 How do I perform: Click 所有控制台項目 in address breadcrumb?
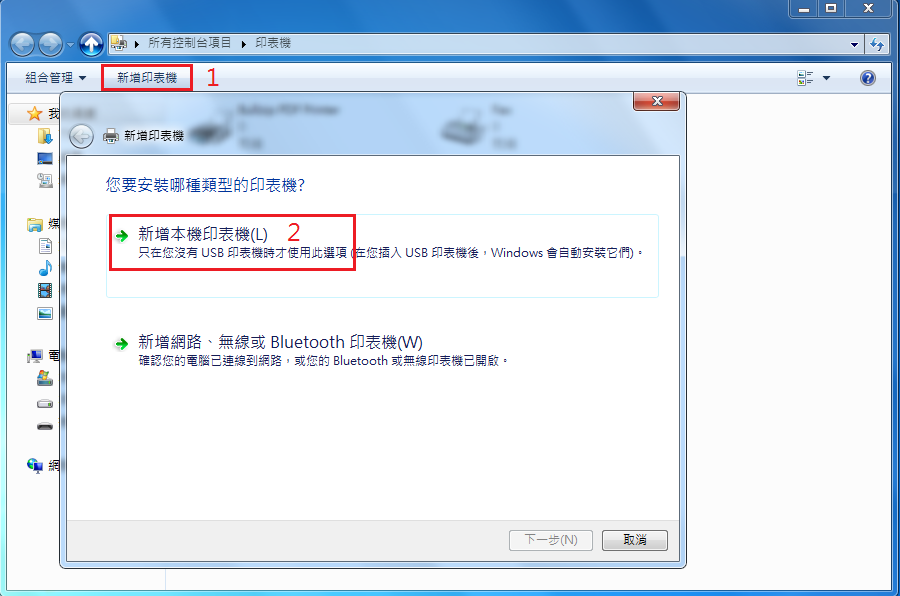pyautogui.click(x=189, y=43)
